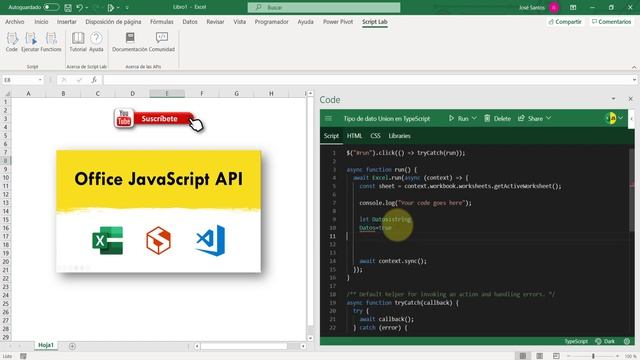640x360 pixels.
Task: Open the Programador ribbon tab
Action: 271,22
